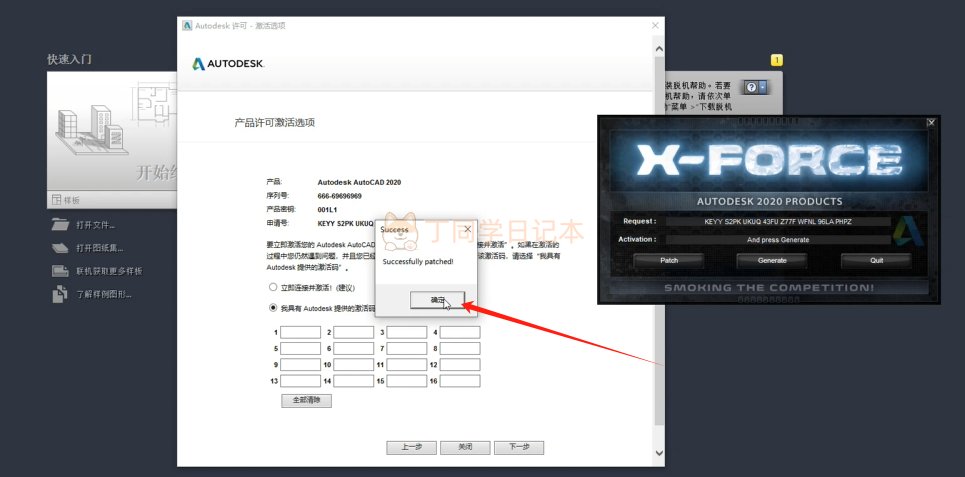The height and width of the screenshot is (477, 965).
Task: Click the serial number 666-69696969
Action: tap(340, 196)
